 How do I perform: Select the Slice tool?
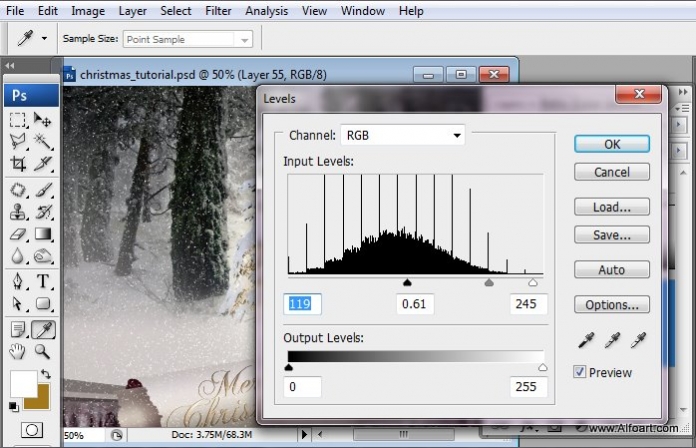pos(43,163)
